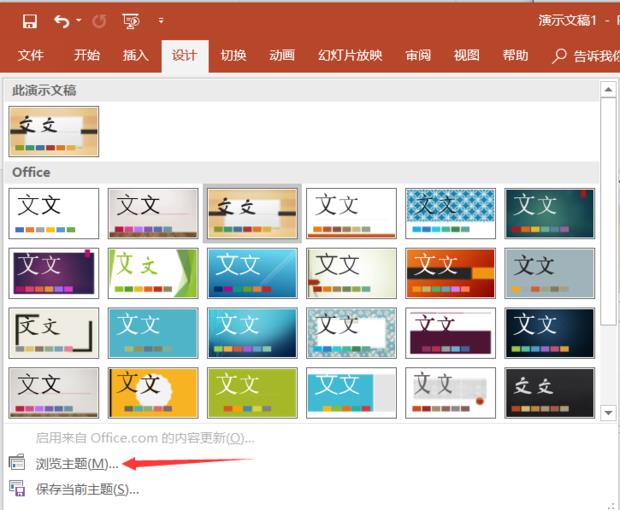Apply the plain white Office theme

pos(54,213)
